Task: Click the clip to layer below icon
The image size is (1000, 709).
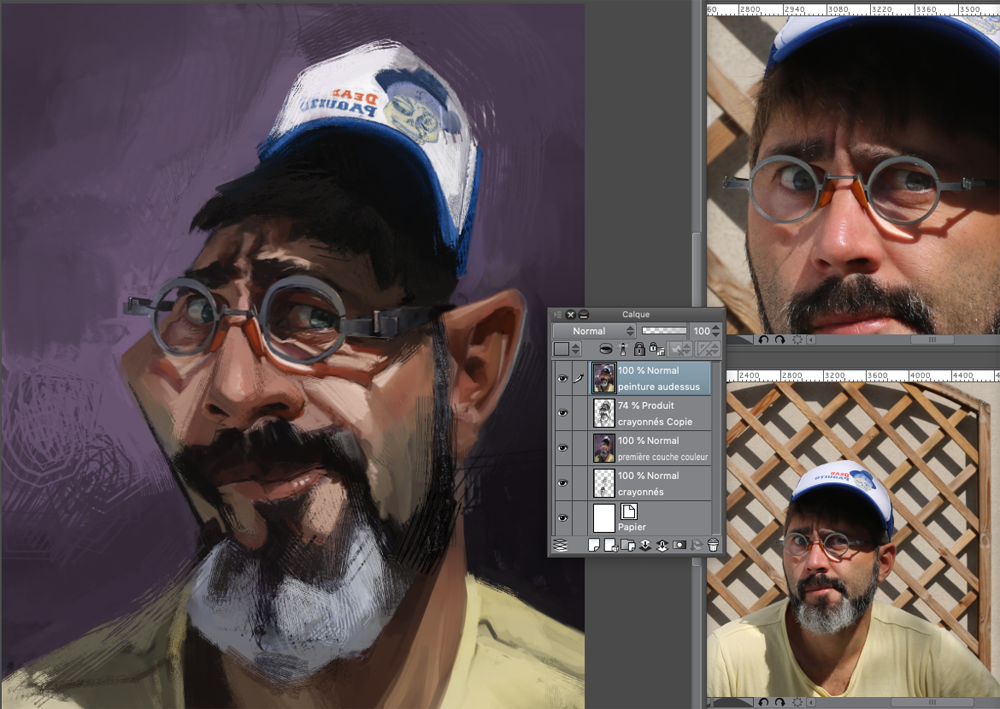Action: [x=605, y=349]
